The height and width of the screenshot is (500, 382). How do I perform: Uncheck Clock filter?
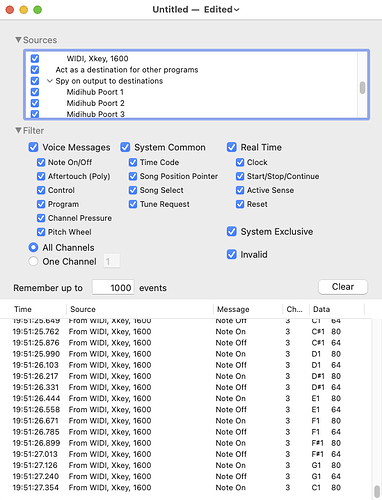240,162
